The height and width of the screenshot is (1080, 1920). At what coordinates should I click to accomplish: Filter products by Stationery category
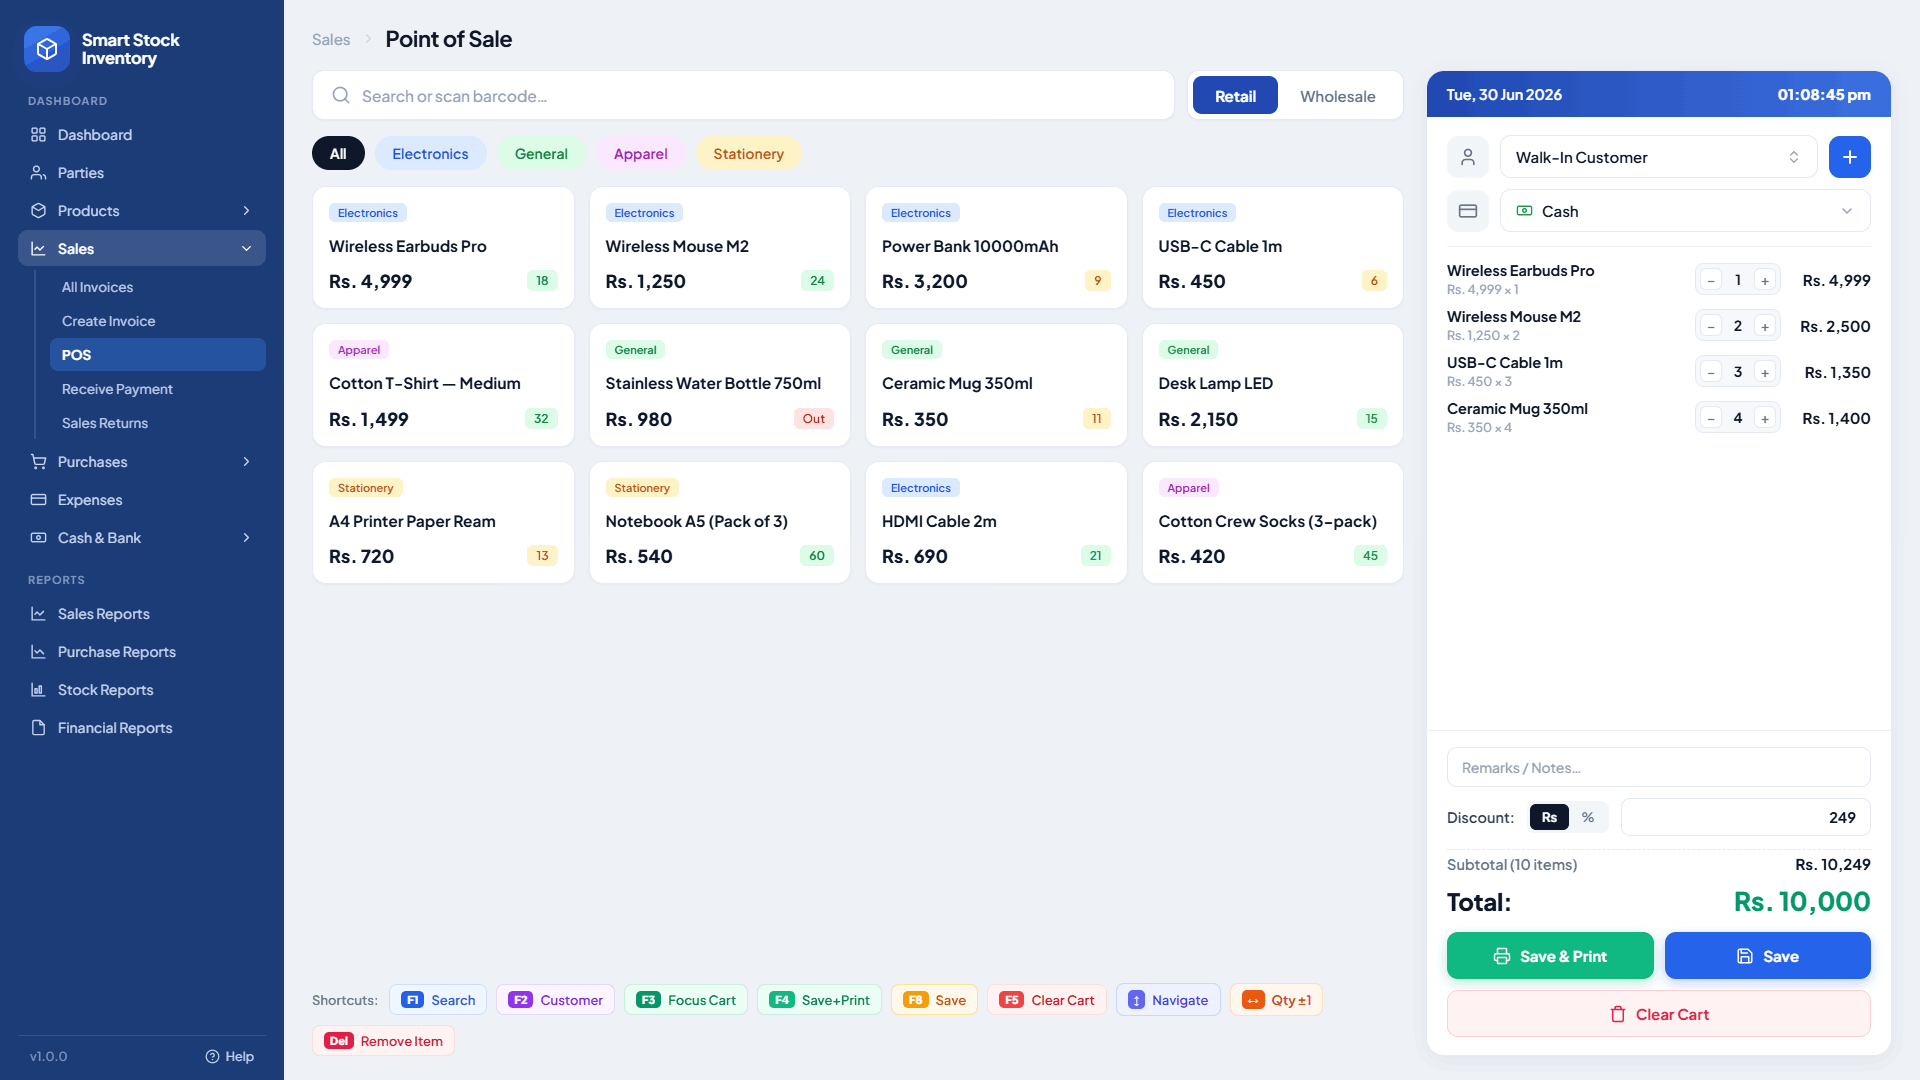[748, 154]
